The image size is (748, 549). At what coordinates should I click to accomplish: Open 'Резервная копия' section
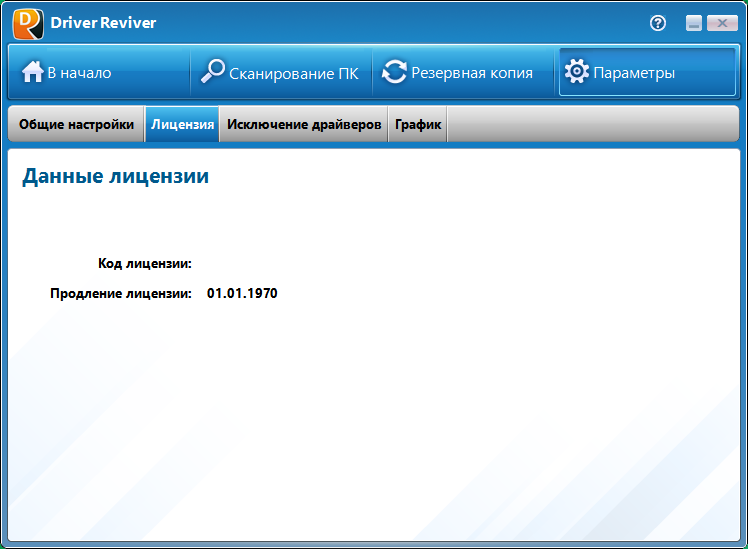pos(463,72)
